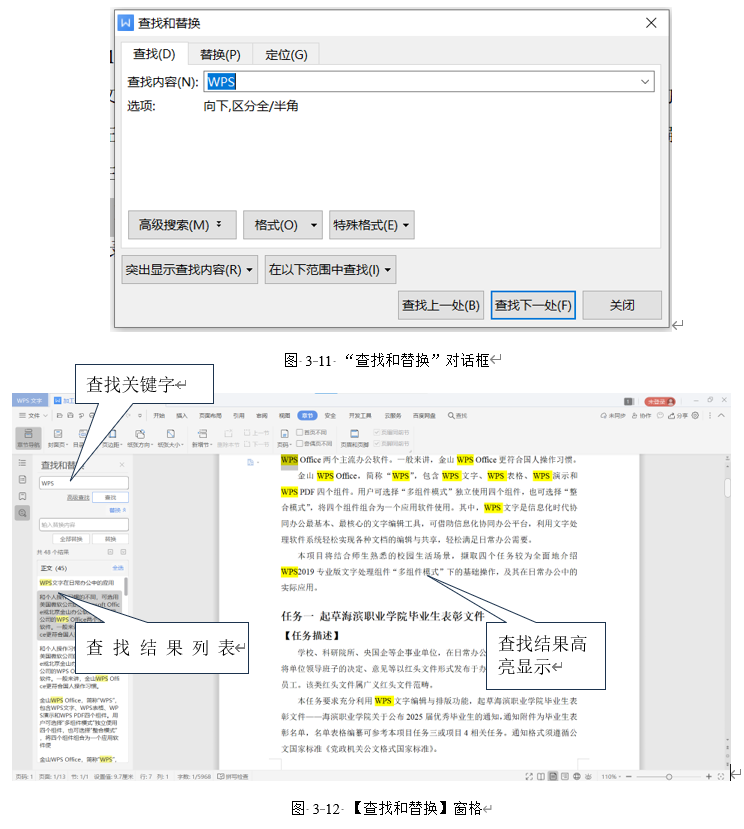Select the 云服务 ribbon tab
Screen dimensions: 744x829
pyautogui.click(x=393, y=416)
